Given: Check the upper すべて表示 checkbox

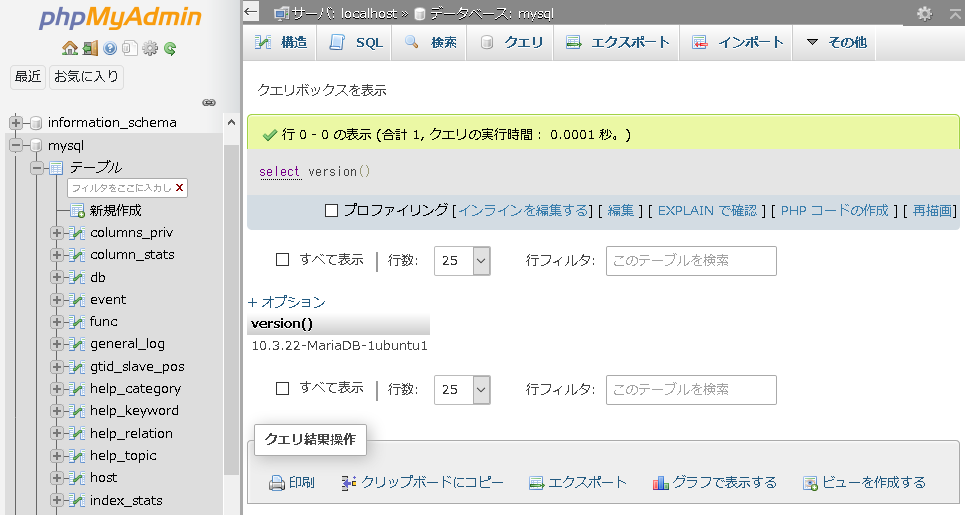Looking at the screenshot, I should point(282,260).
